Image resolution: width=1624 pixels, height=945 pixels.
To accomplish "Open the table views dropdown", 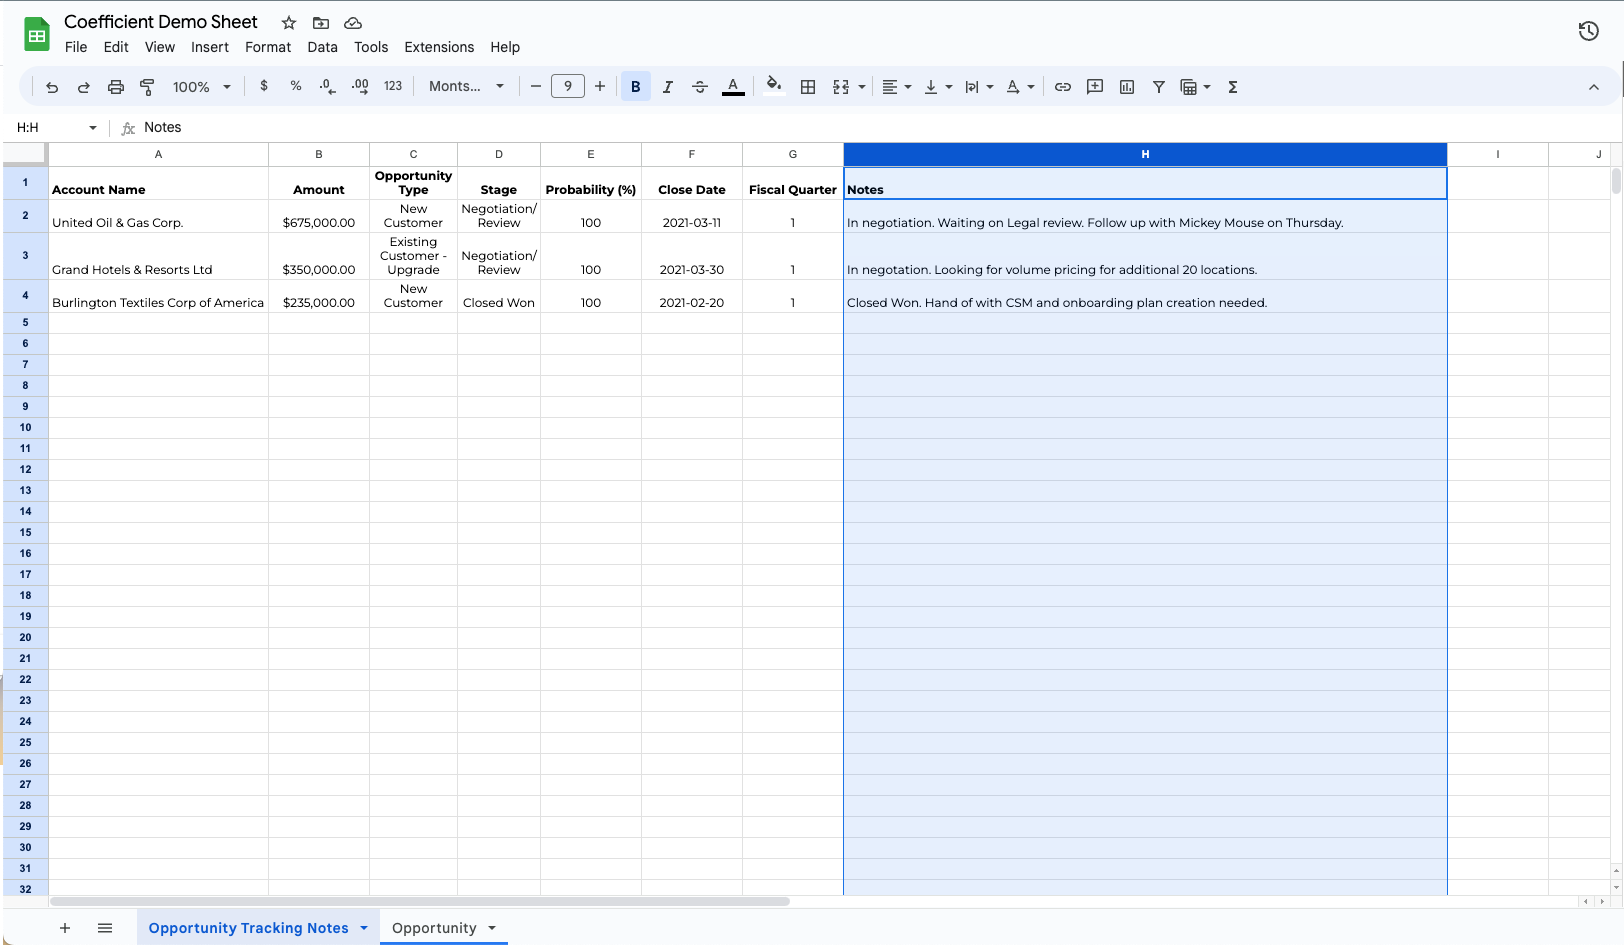I will pos(1196,87).
